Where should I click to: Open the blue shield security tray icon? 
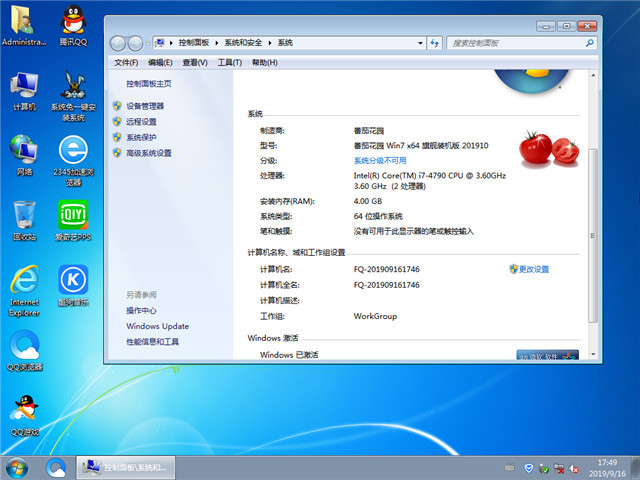point(529,468)
